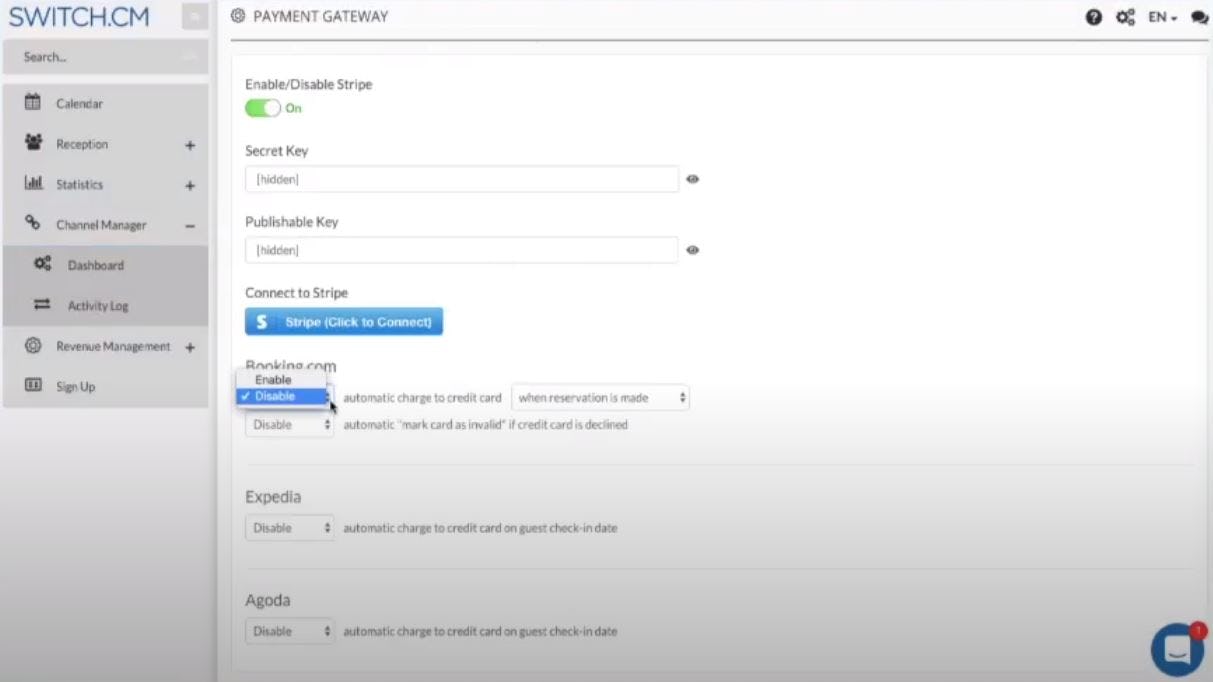This screenshot has width=1213, height=682.
Task: Open the Intercom messenger bubble
Action: tap(1176, 650)
